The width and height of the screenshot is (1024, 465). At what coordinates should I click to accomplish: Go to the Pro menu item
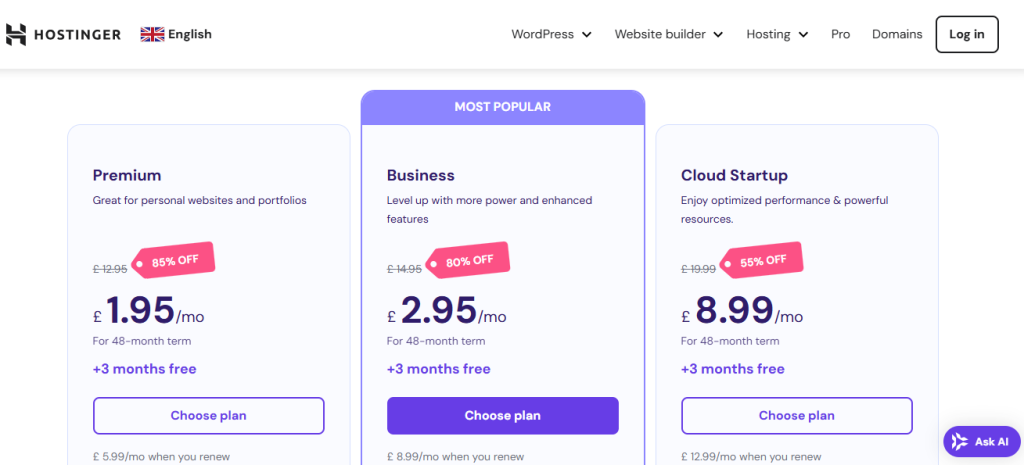click(x=840, y=34)
